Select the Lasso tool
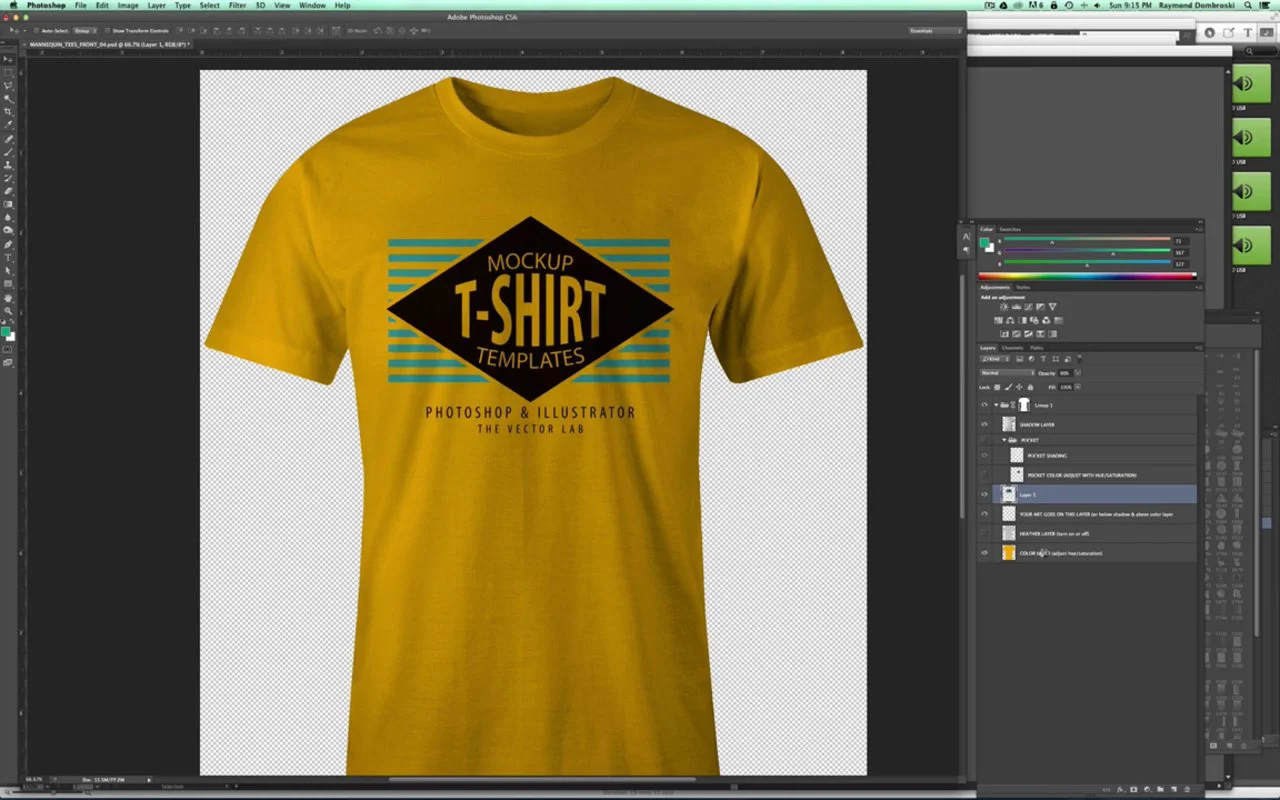This screenshot has height=800, width=1280. click(8, 85)
